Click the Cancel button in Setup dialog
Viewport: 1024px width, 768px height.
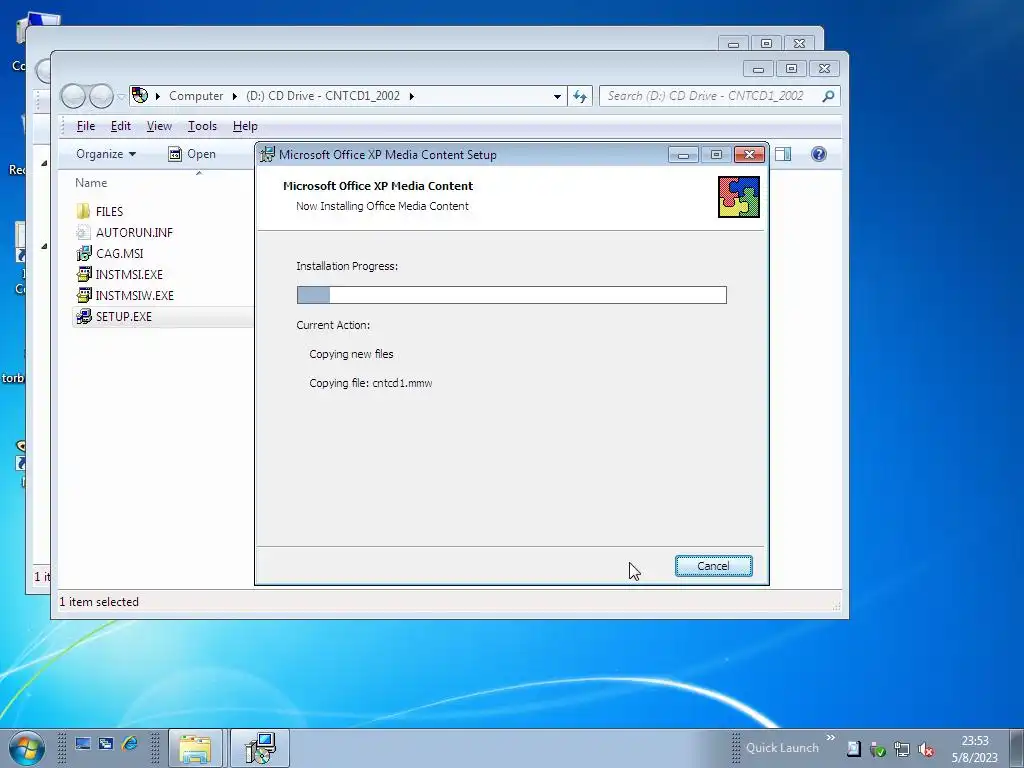coord(713,566)
